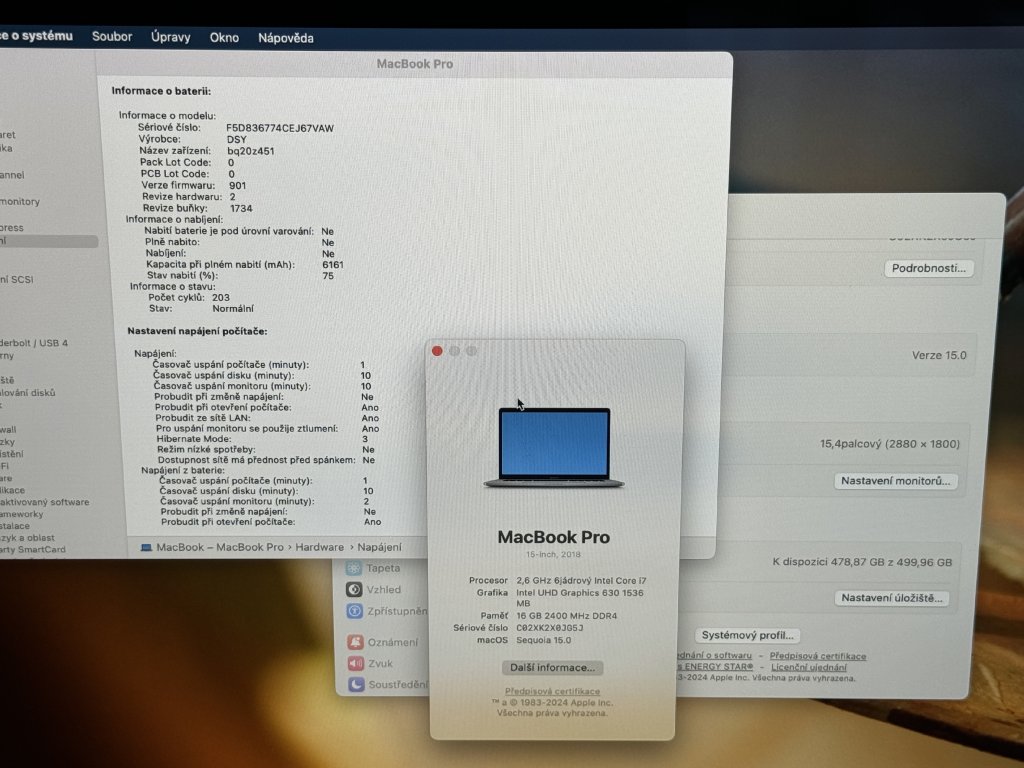Click the Informace o baterii heading
Screen dimensions: 1024x768
coord(161,91)
